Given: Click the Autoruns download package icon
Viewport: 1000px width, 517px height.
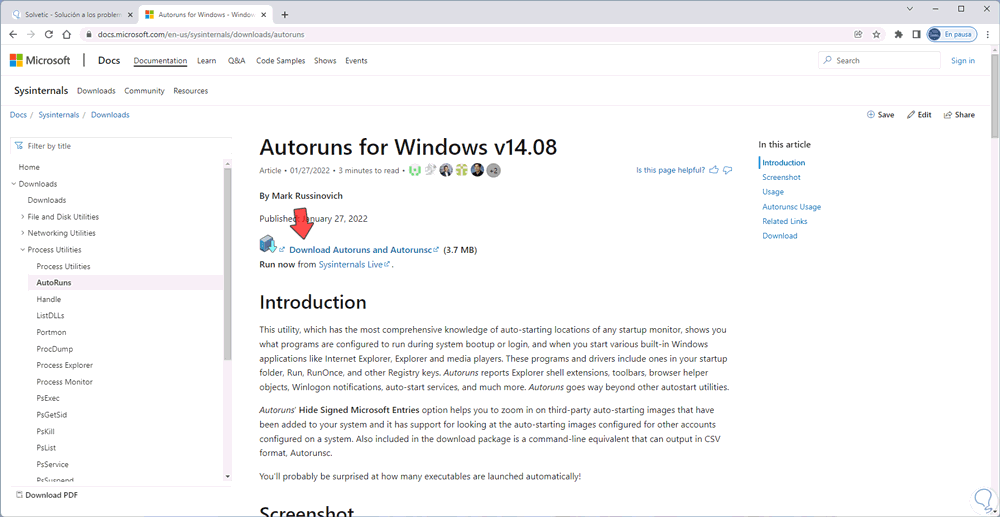Looking at the screenshot, I should pos(268,244).
